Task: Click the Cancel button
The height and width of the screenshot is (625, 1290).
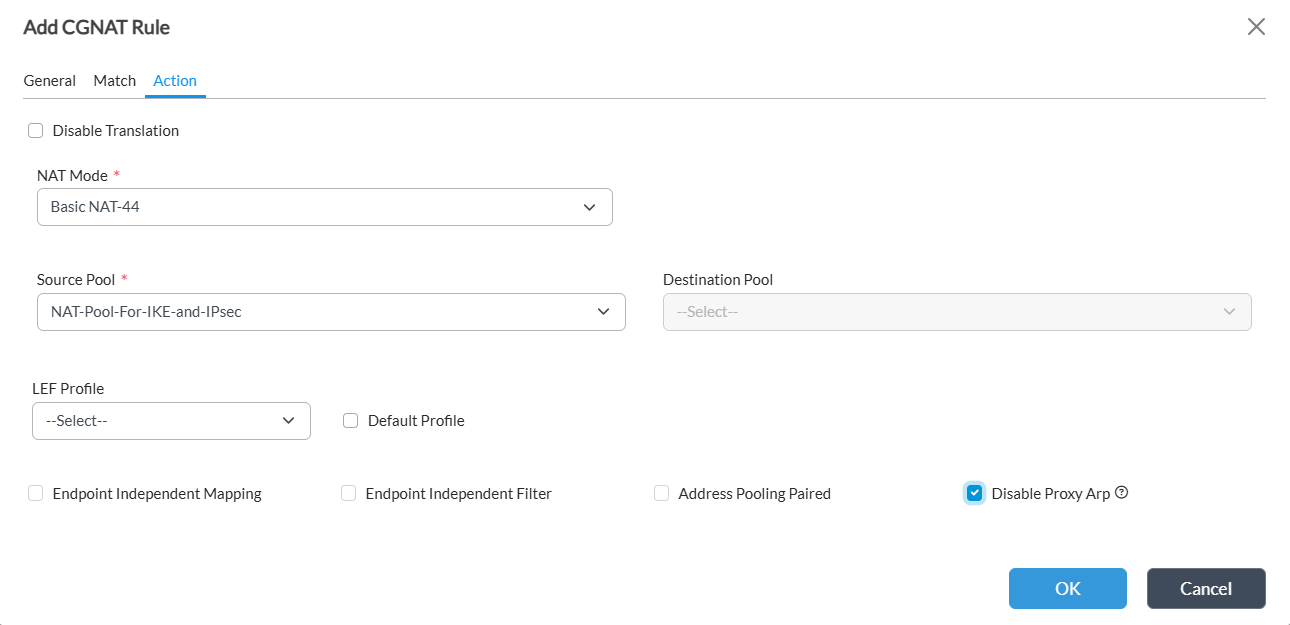Action: (x=1205, y=588)
